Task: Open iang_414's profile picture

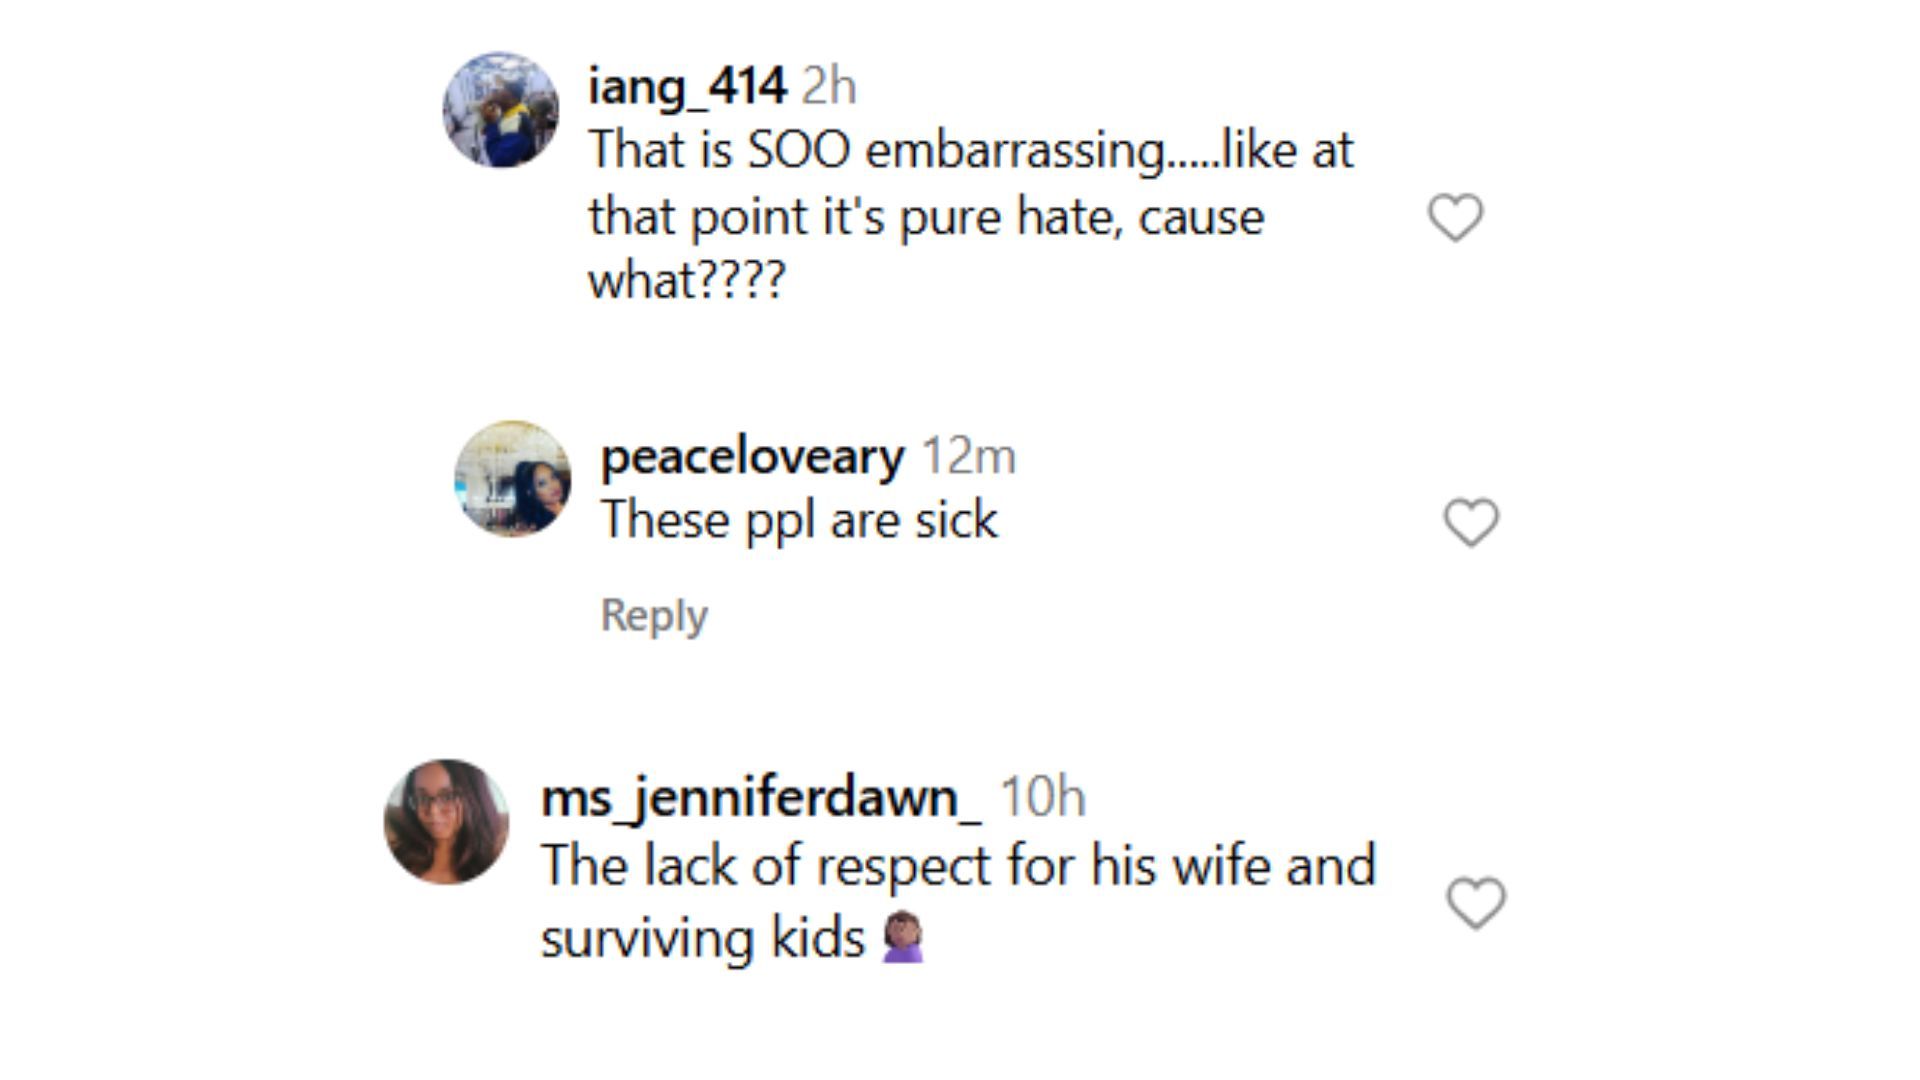Action: (501, 110)
